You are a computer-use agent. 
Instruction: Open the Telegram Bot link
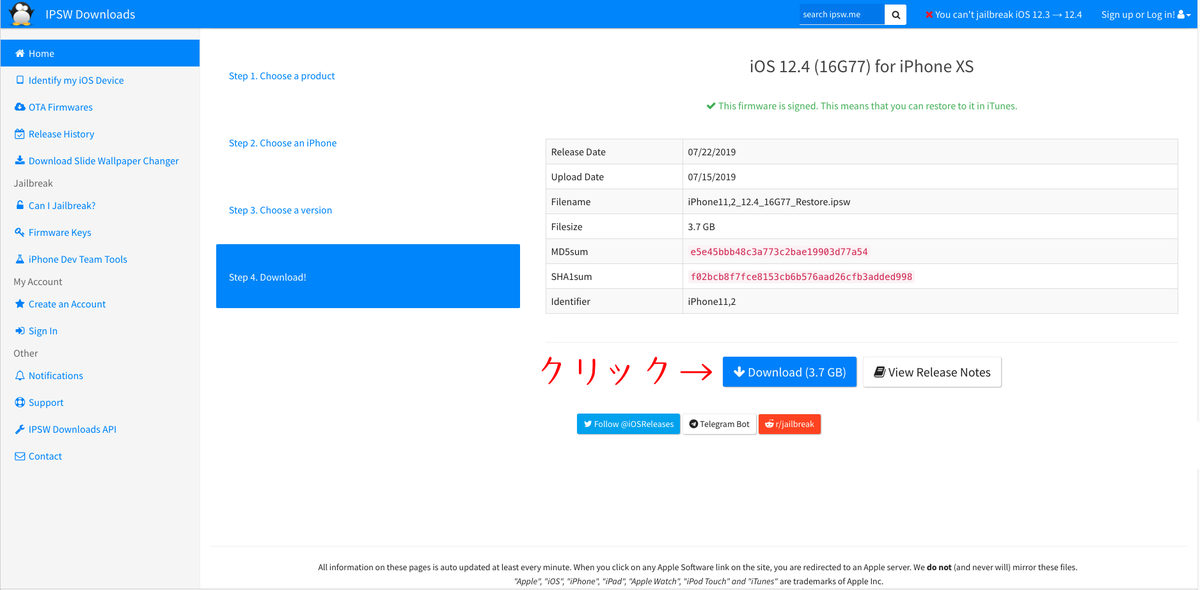point(718,423)
